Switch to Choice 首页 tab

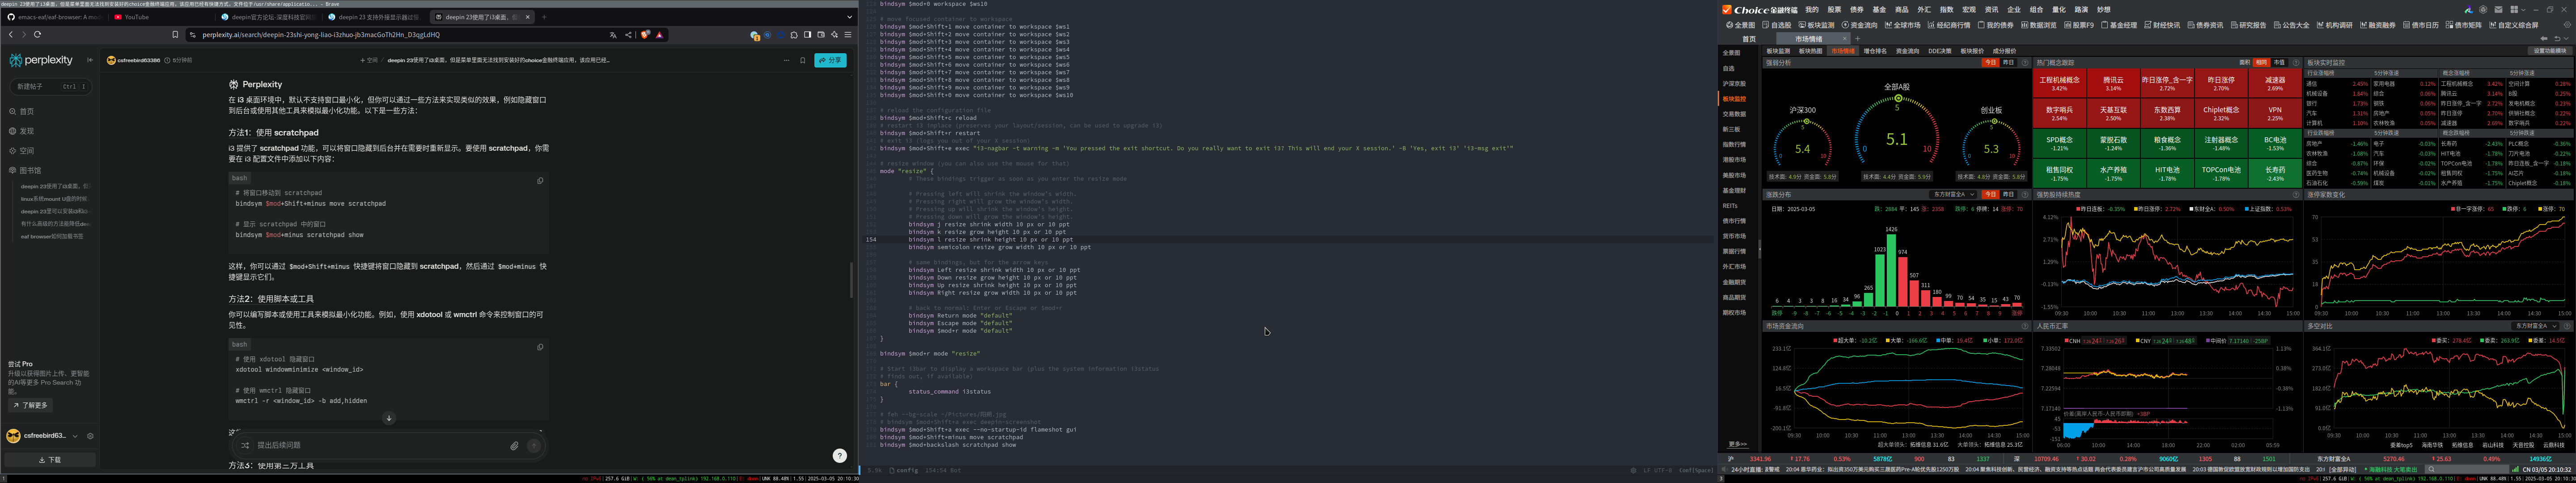click(1749, 39)
